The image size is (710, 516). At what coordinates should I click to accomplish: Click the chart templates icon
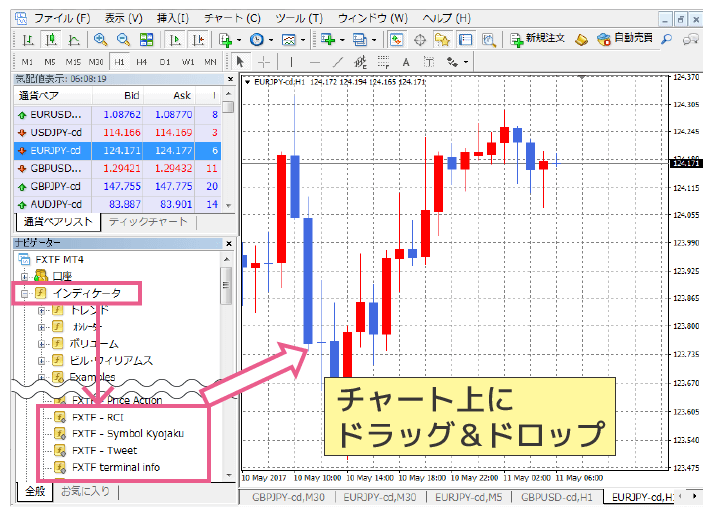289,40
